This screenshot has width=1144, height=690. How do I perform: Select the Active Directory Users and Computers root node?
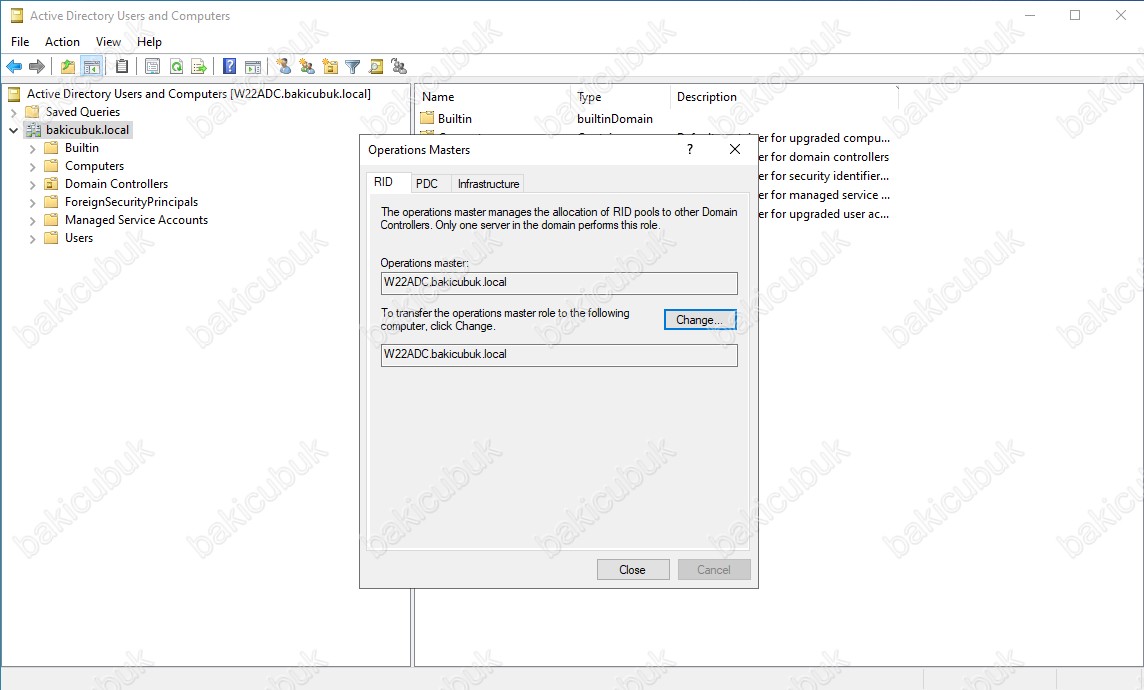[x=198, y=93]
